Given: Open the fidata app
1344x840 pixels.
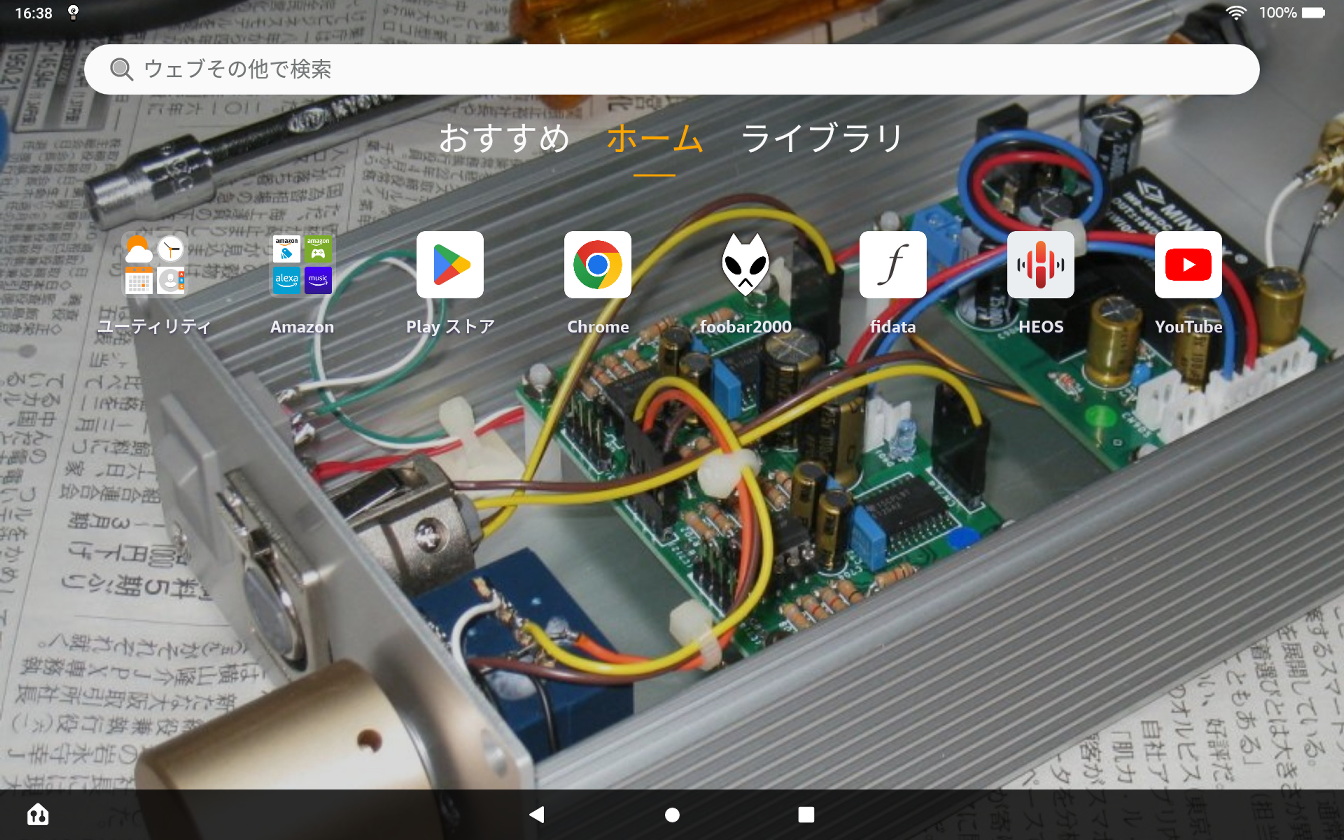Looking at the screenshot, I should click(x=893, y=265).
